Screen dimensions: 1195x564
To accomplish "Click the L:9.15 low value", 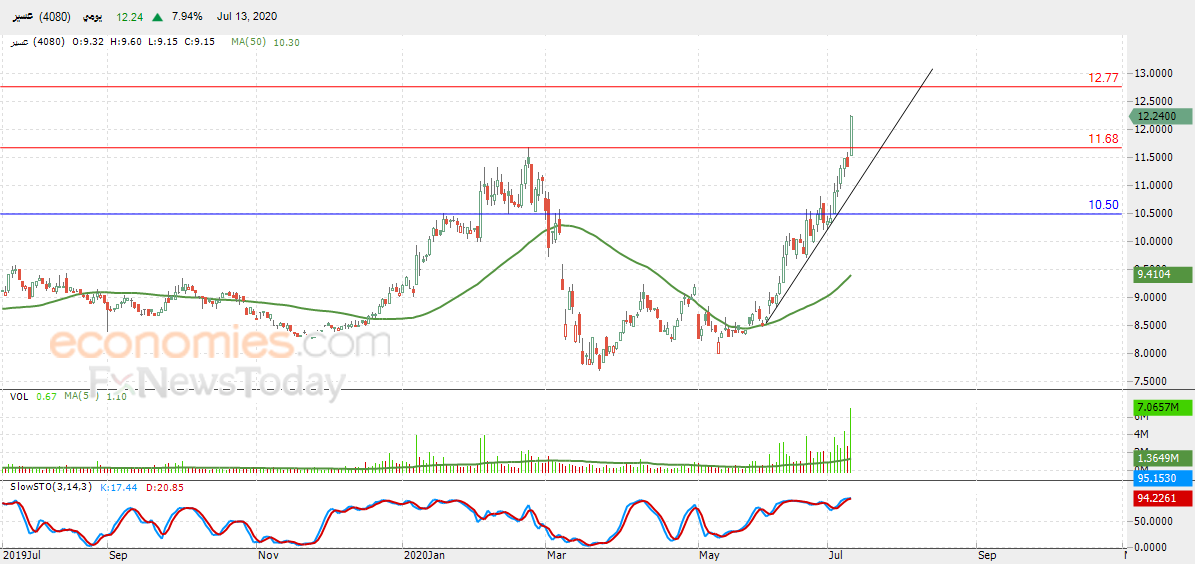I will pos(161,43).
